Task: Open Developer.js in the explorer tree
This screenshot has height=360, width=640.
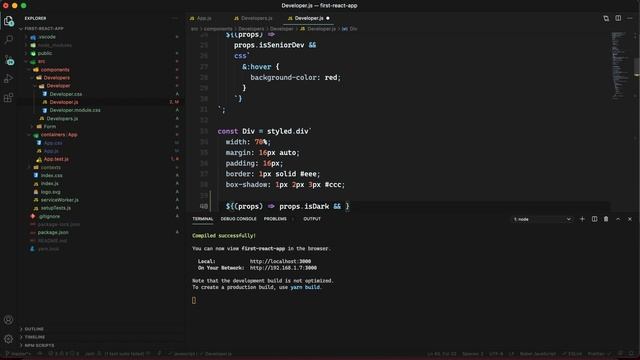Action: point(64,102)
